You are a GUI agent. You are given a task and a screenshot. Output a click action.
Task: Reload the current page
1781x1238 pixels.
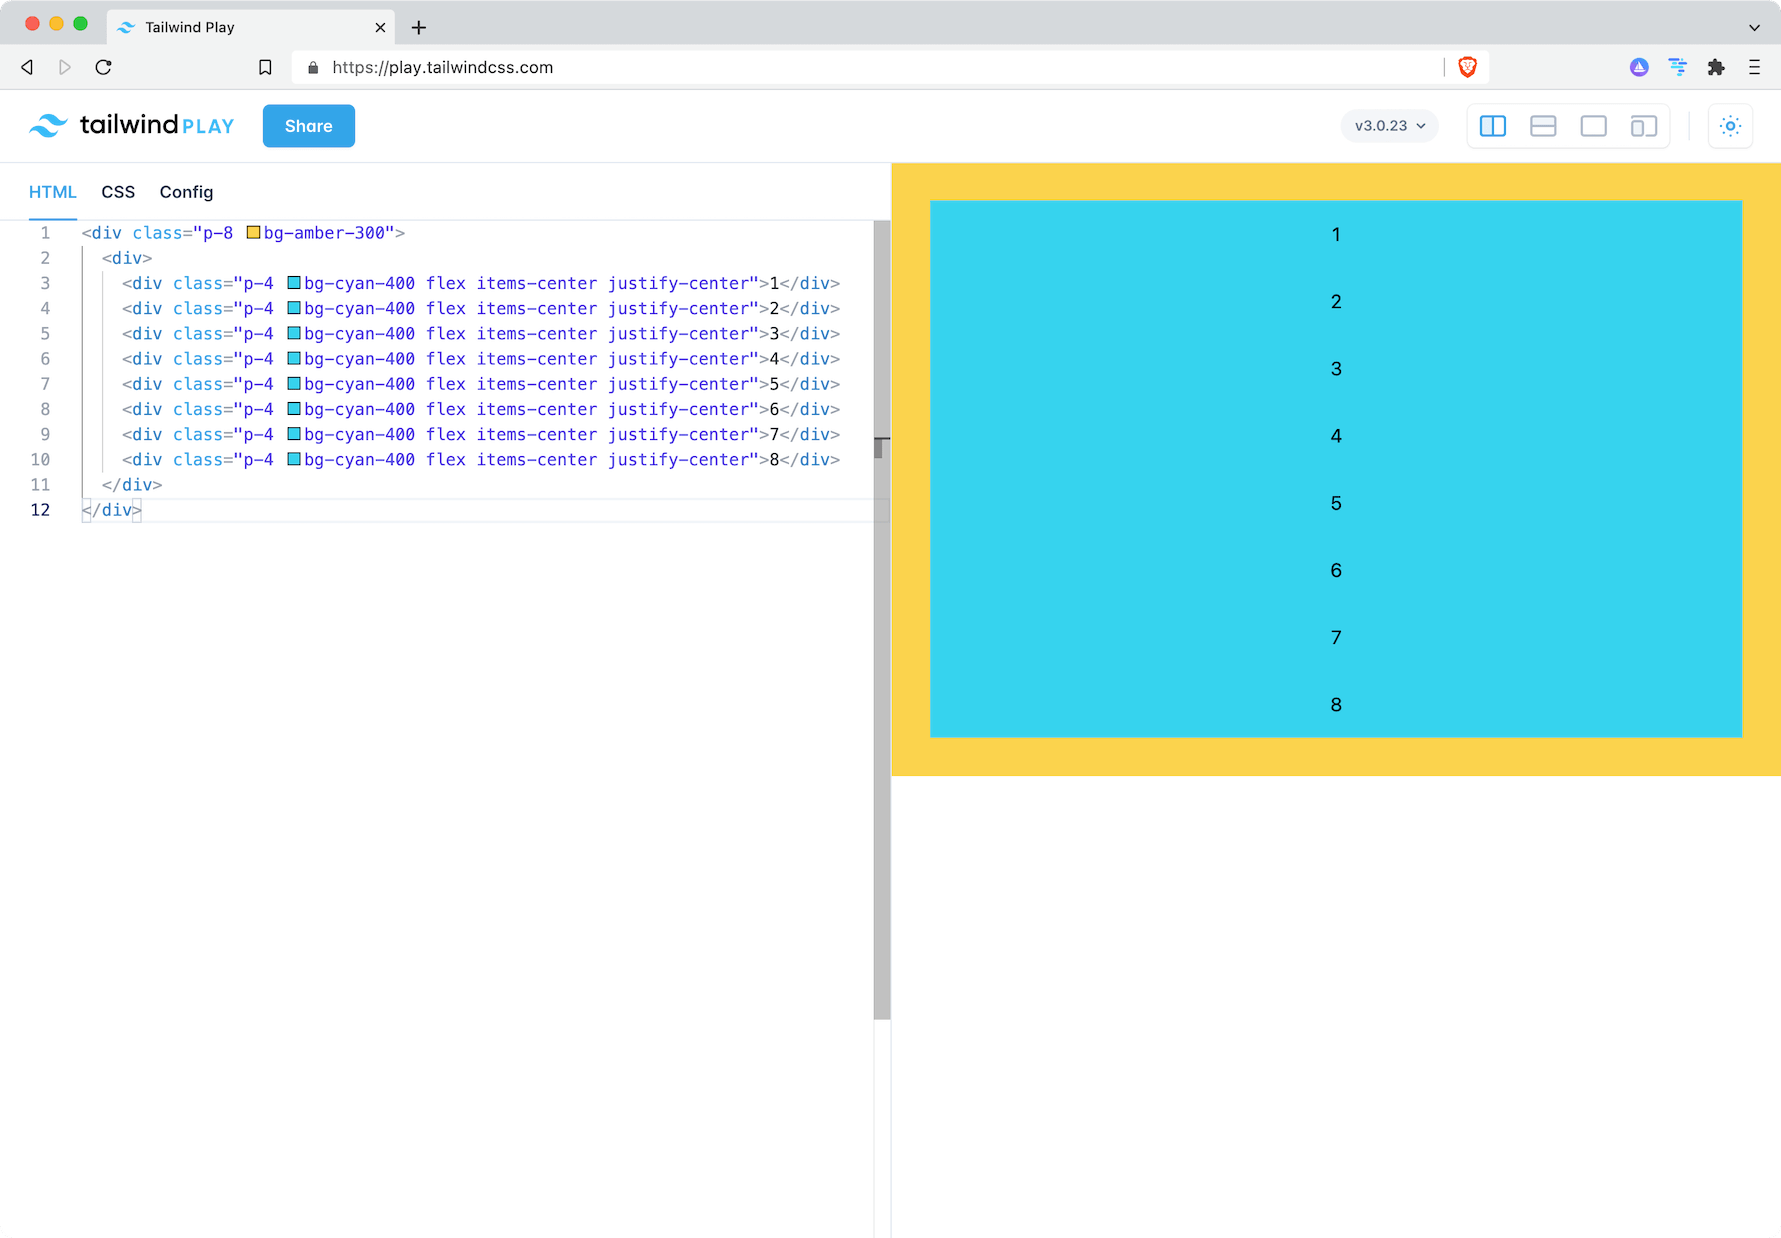(103, 67)
